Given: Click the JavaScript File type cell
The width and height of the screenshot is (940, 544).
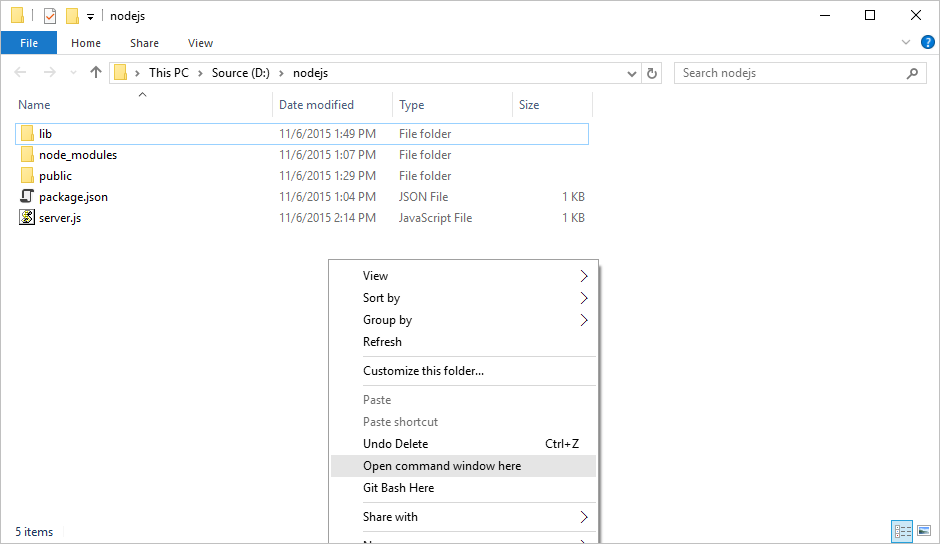Looking at the screenshot, I should (435, 218).
